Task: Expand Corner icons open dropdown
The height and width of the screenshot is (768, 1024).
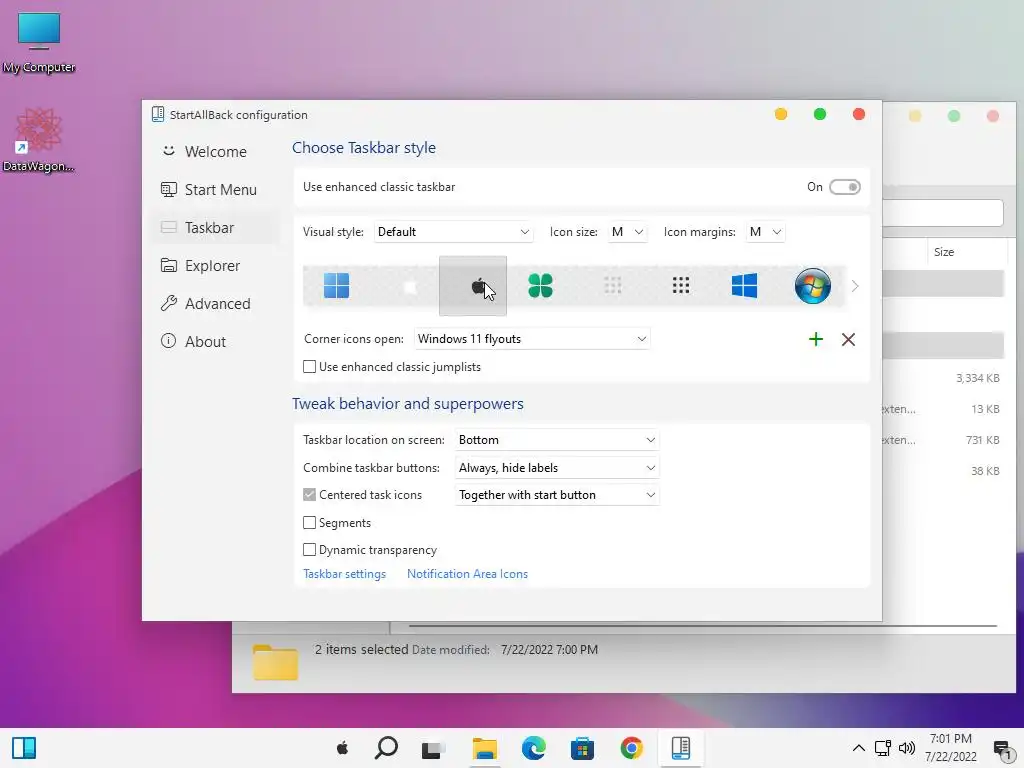Action: (532, 339)
